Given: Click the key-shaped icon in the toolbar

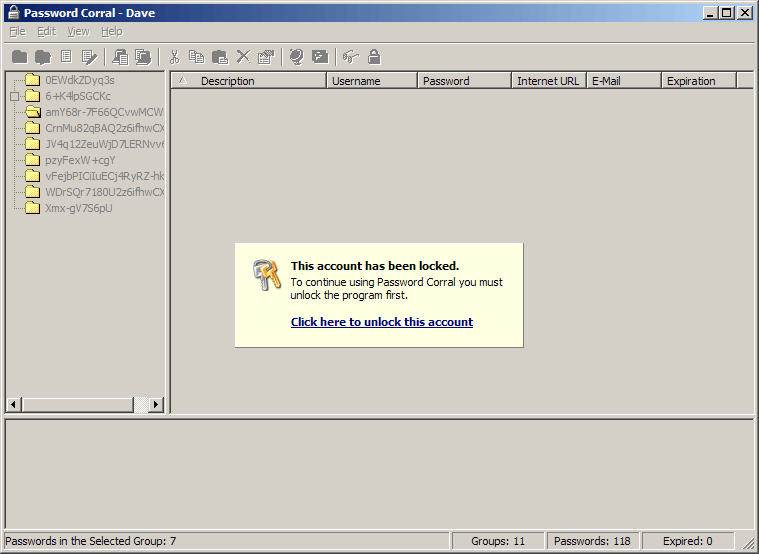Looking at the screenshot, I should pos(350,57).
